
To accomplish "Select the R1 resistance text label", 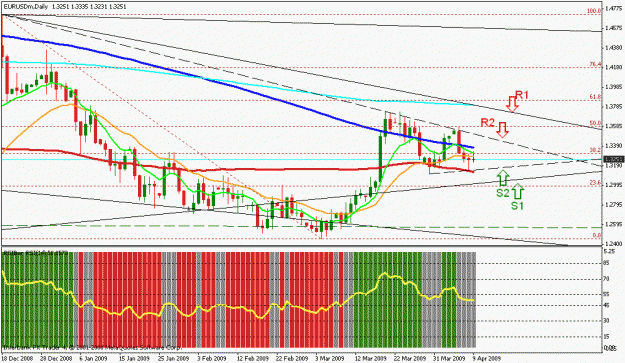I will point(521,95).
